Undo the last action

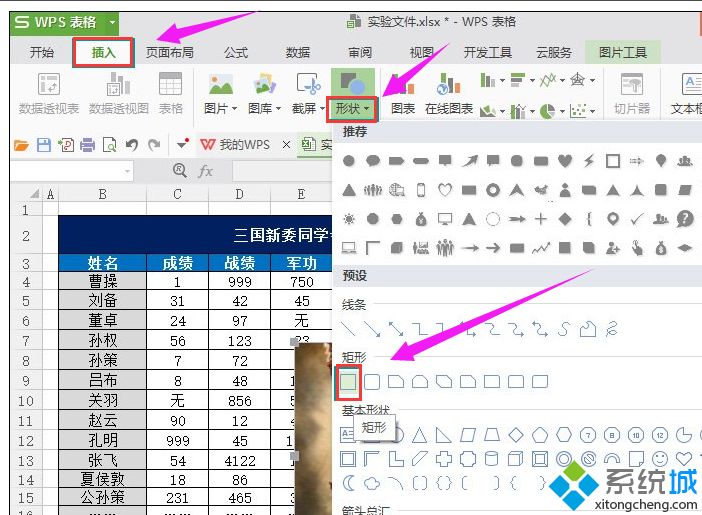point(132,145)
